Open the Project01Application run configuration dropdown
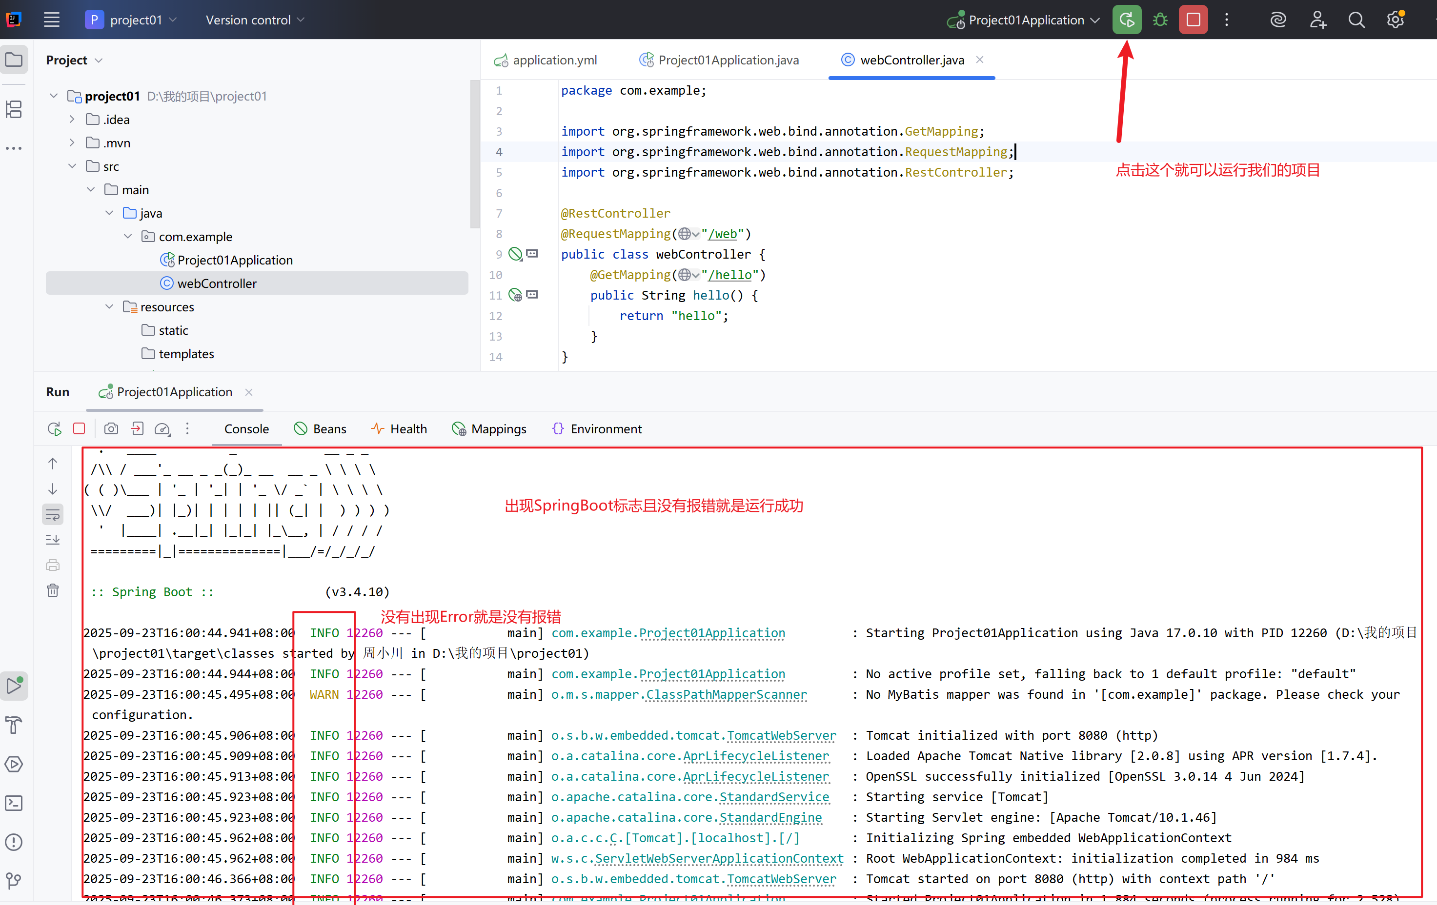Image resolution: width=1437 pixels, height=905 pixels. (x=1023, y=20)
